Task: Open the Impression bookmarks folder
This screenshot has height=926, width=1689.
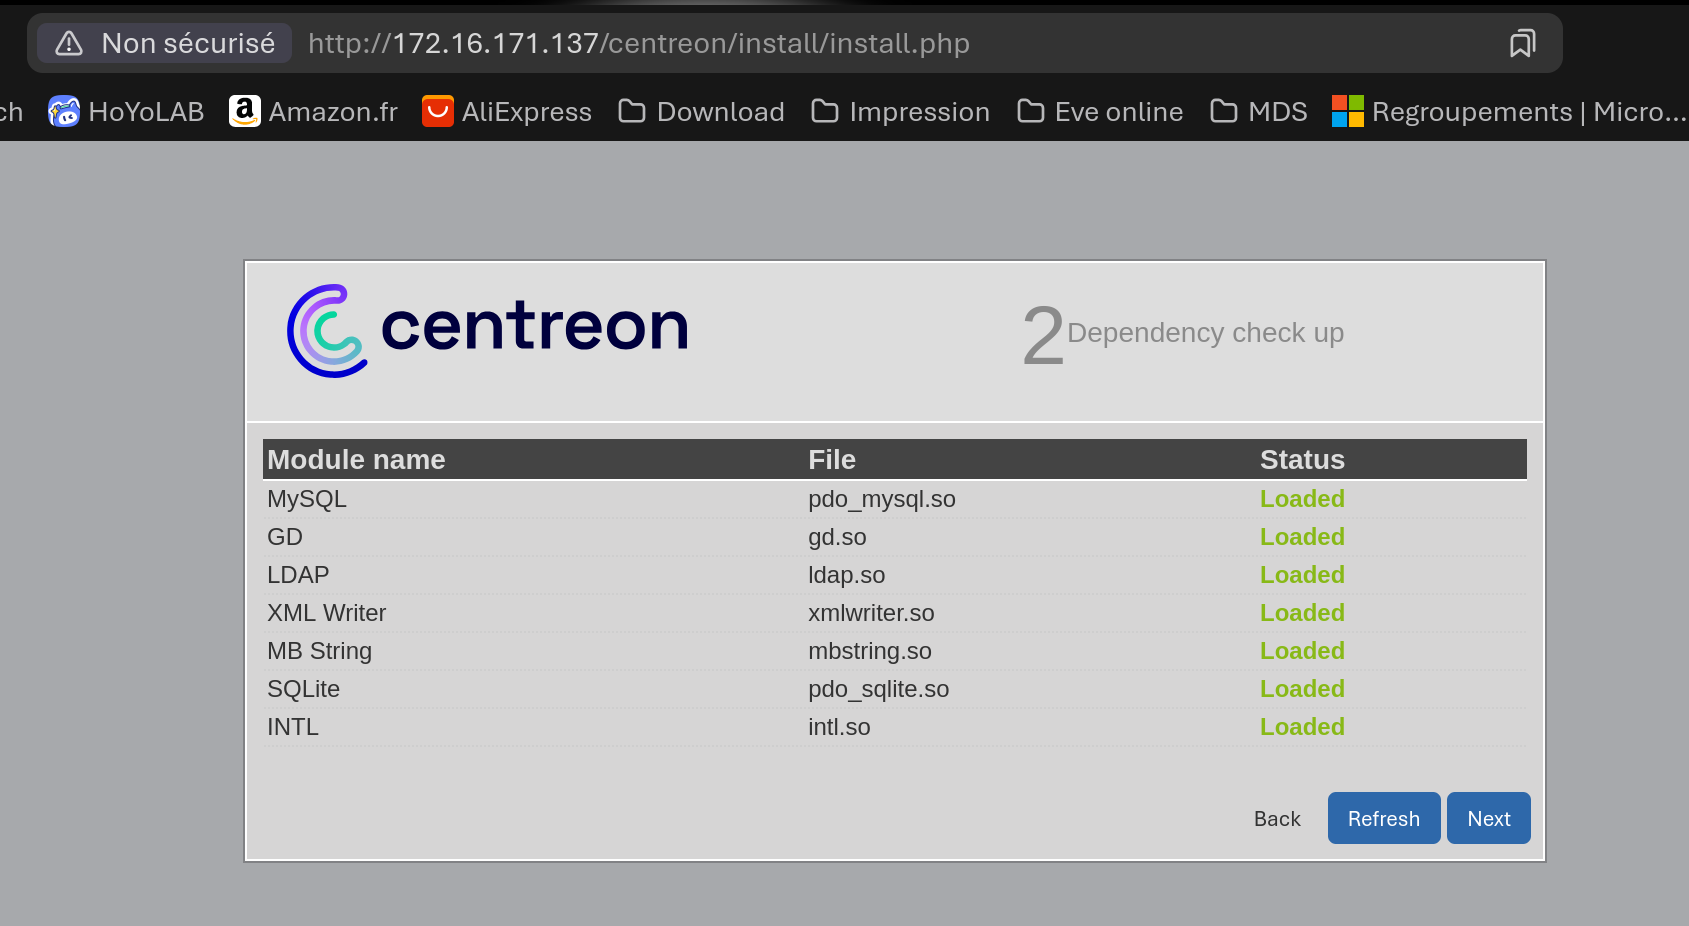Action: point(900,111)
